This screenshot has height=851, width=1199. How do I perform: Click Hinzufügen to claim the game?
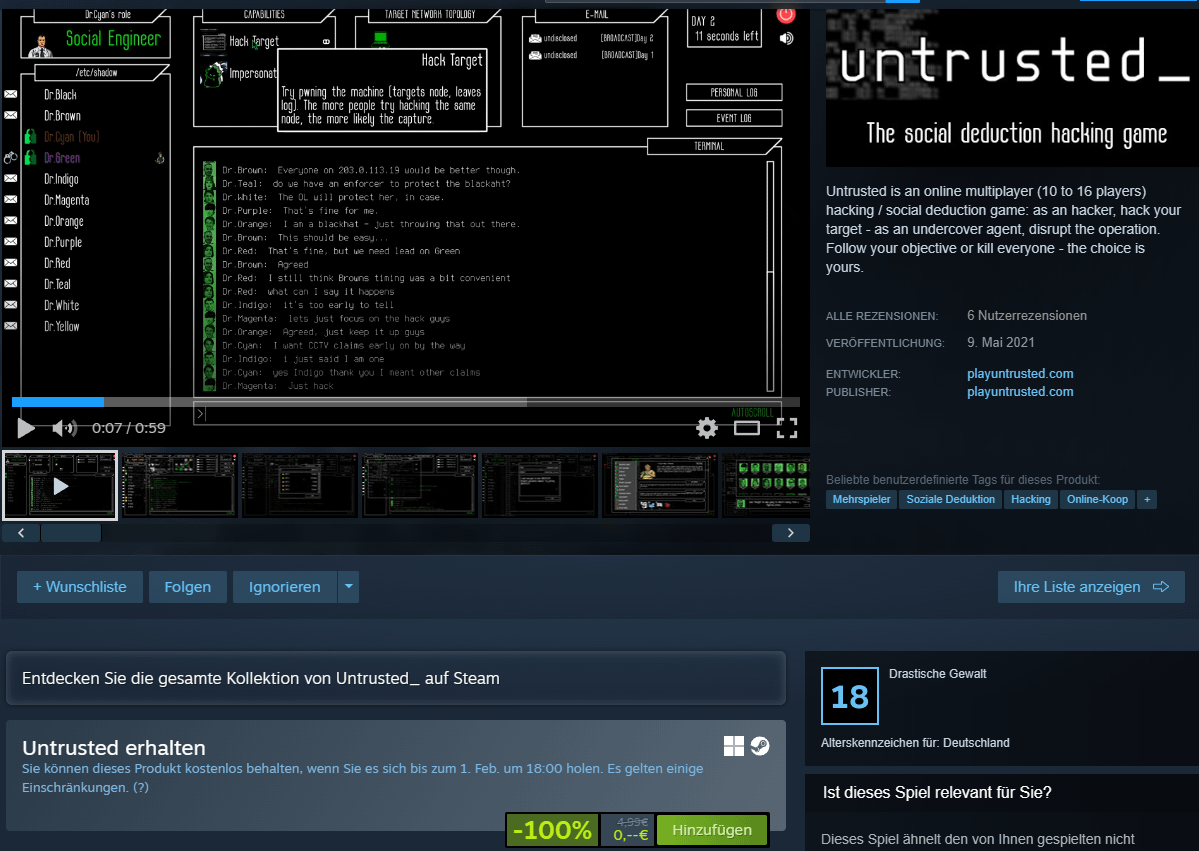click(x=711, y=830)
